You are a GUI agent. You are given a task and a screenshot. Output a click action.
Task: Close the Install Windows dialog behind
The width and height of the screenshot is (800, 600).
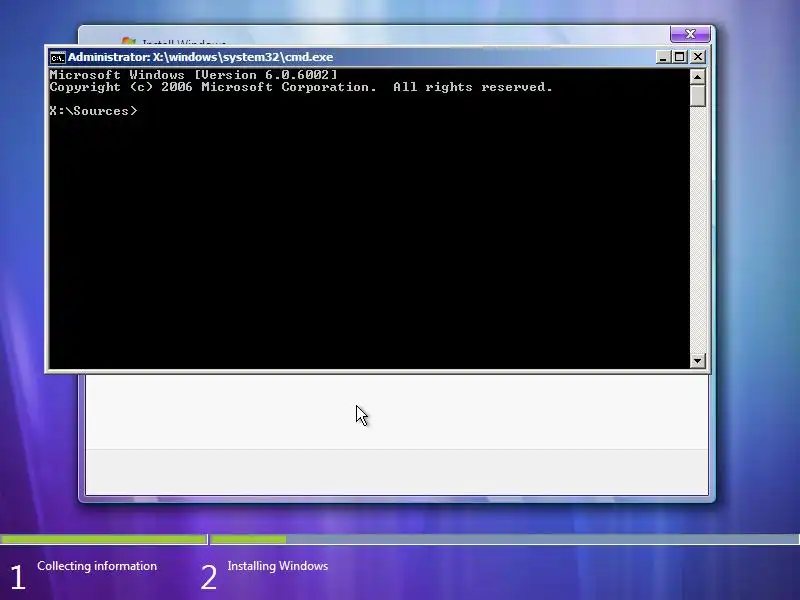tap(690, 34)
